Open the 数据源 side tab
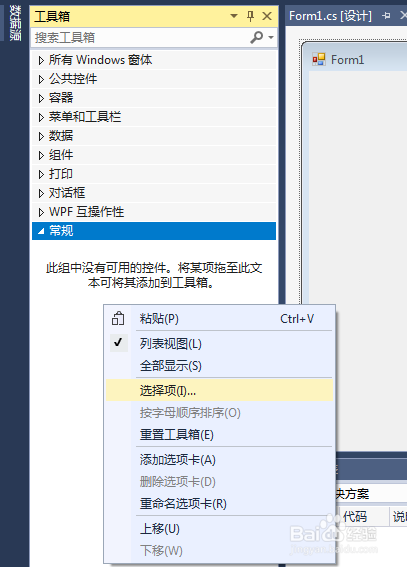 click(x=15, y=22)
